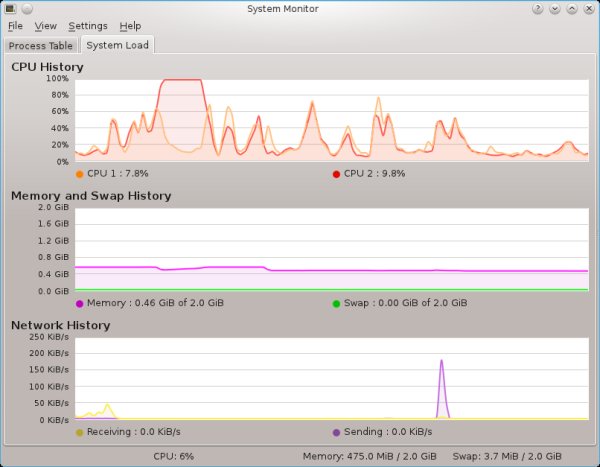
Task: Click the orange CPU 1 color dot
Action: pyautogui.click(x=80, y=174)
